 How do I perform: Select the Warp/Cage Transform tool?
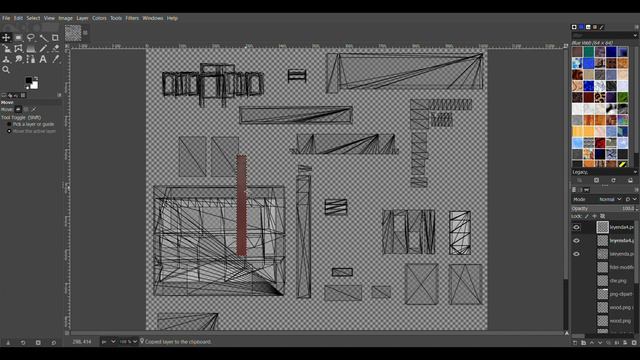pos(18,48)
